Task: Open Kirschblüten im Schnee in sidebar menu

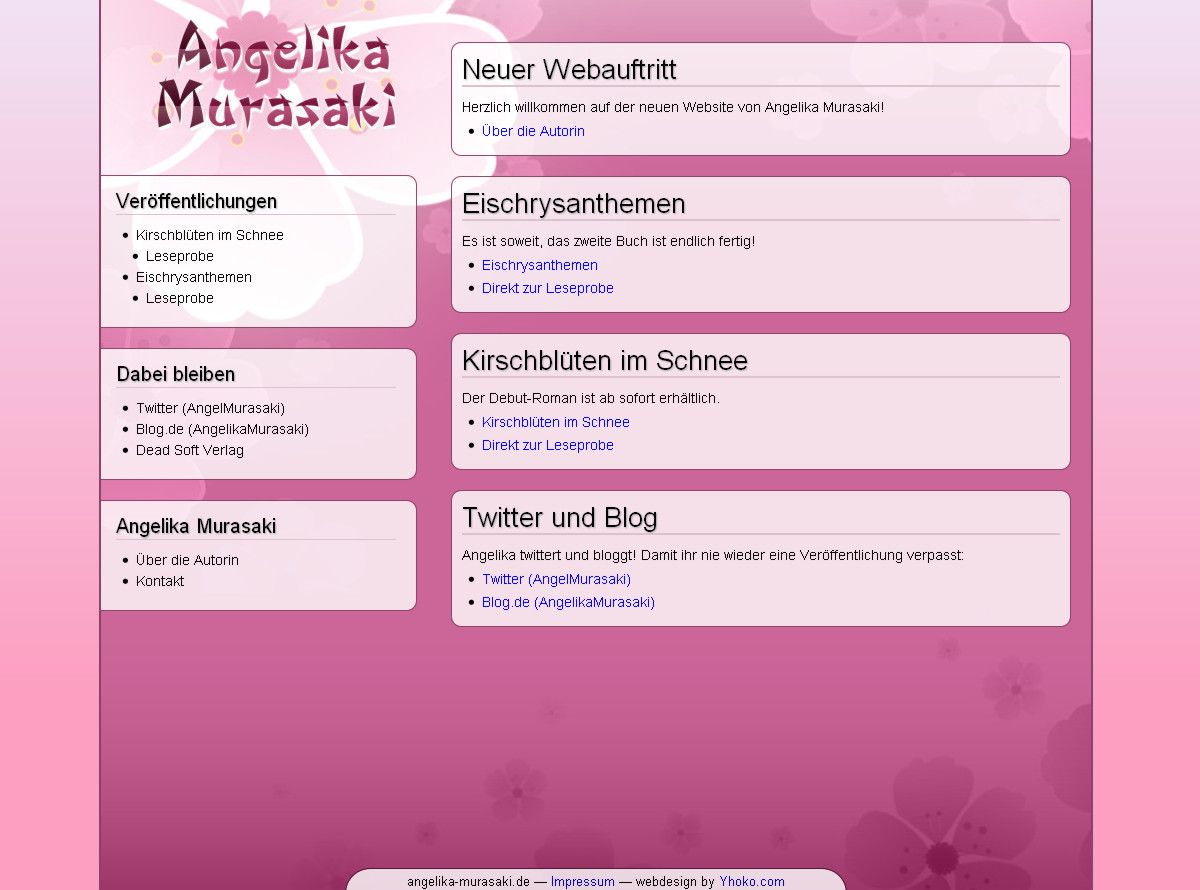Action: pos(209,235)
